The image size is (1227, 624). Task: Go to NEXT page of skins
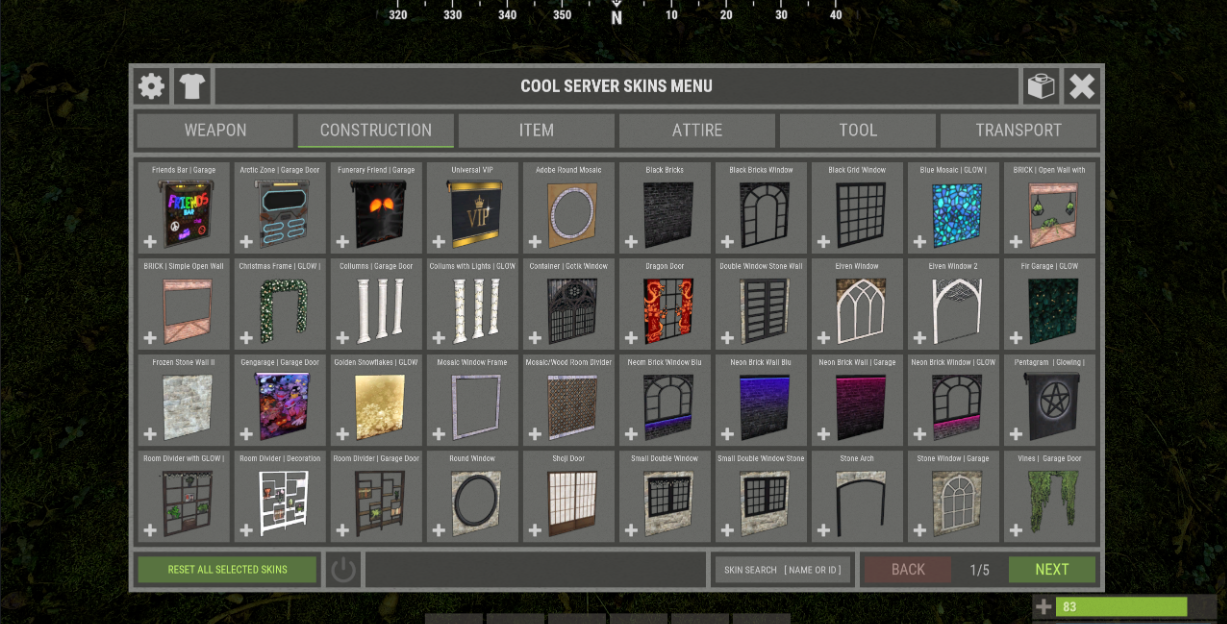(1051, 570)
